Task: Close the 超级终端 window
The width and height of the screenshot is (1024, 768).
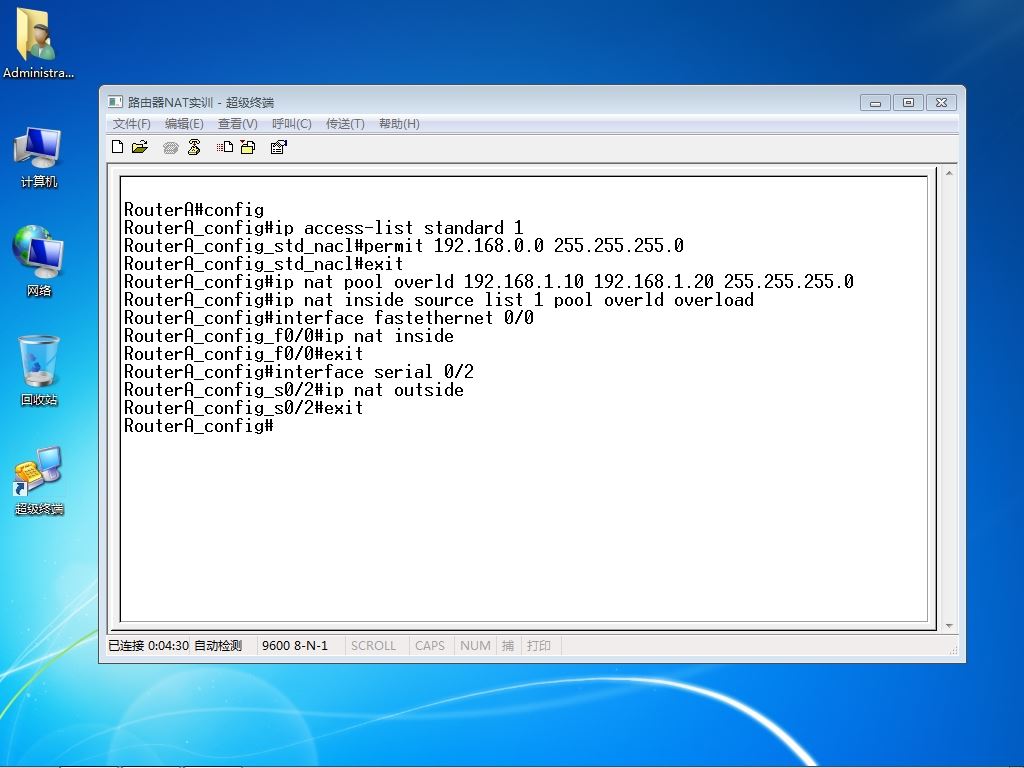Action: click(941, 103)
